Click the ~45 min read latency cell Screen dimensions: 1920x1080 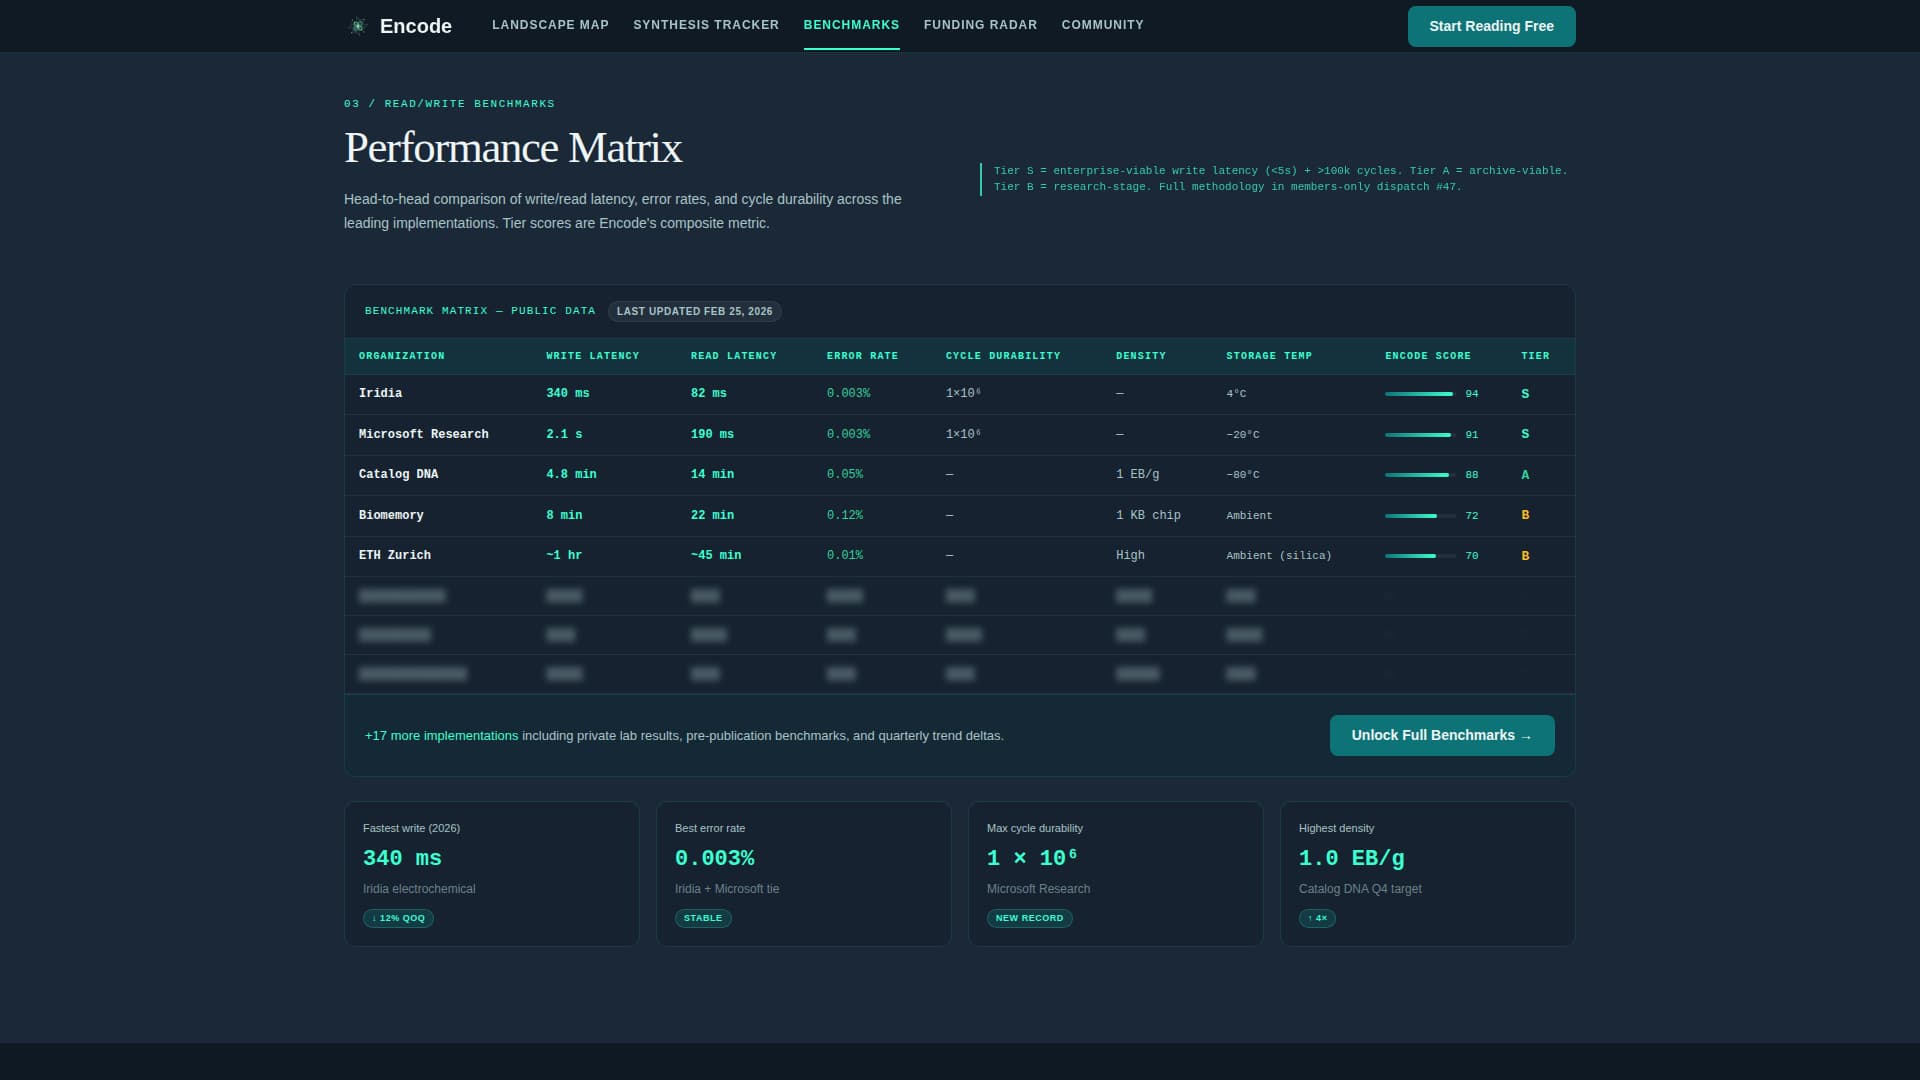pyautogui.click(x=716, y=555)
